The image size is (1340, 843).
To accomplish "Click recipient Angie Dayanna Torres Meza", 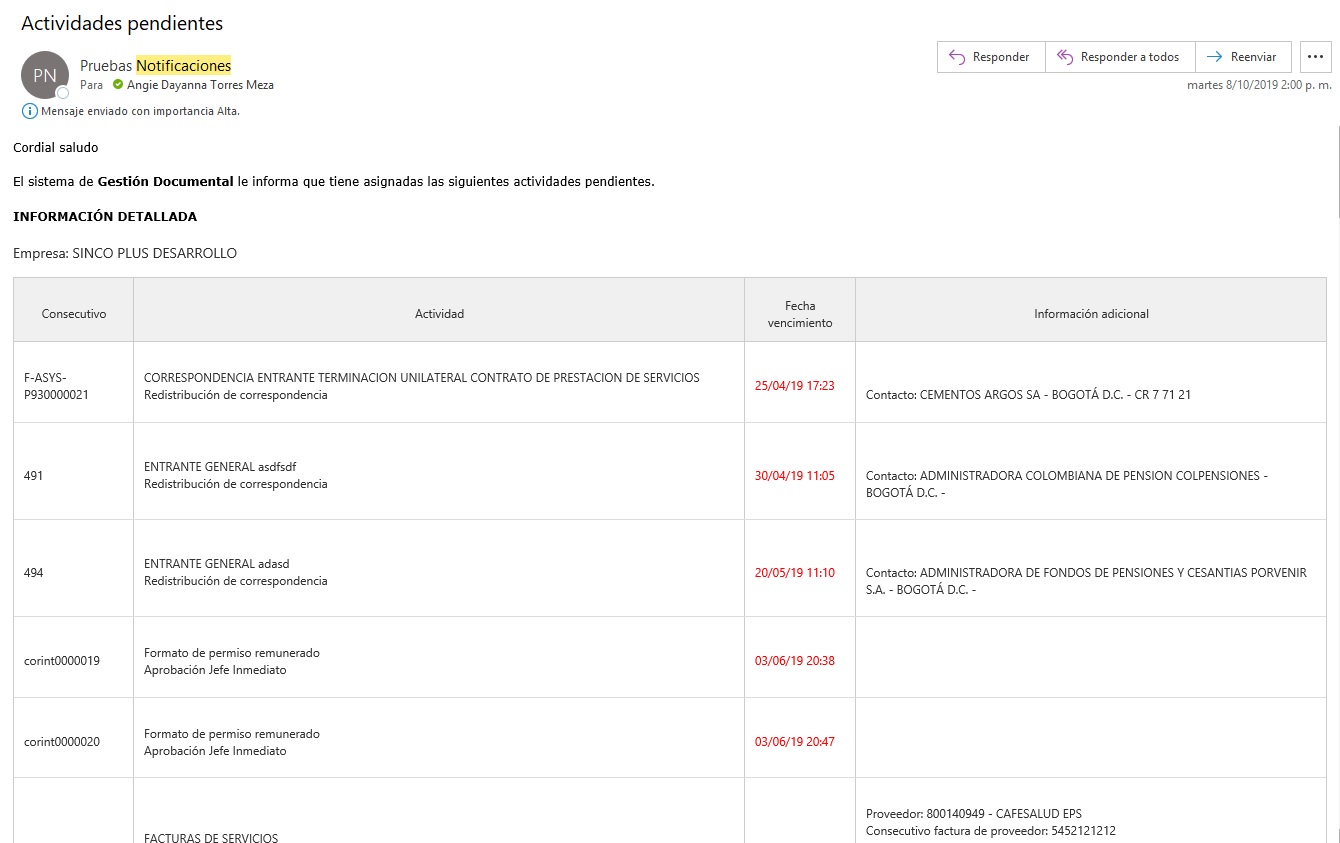I will click(200, 85).
